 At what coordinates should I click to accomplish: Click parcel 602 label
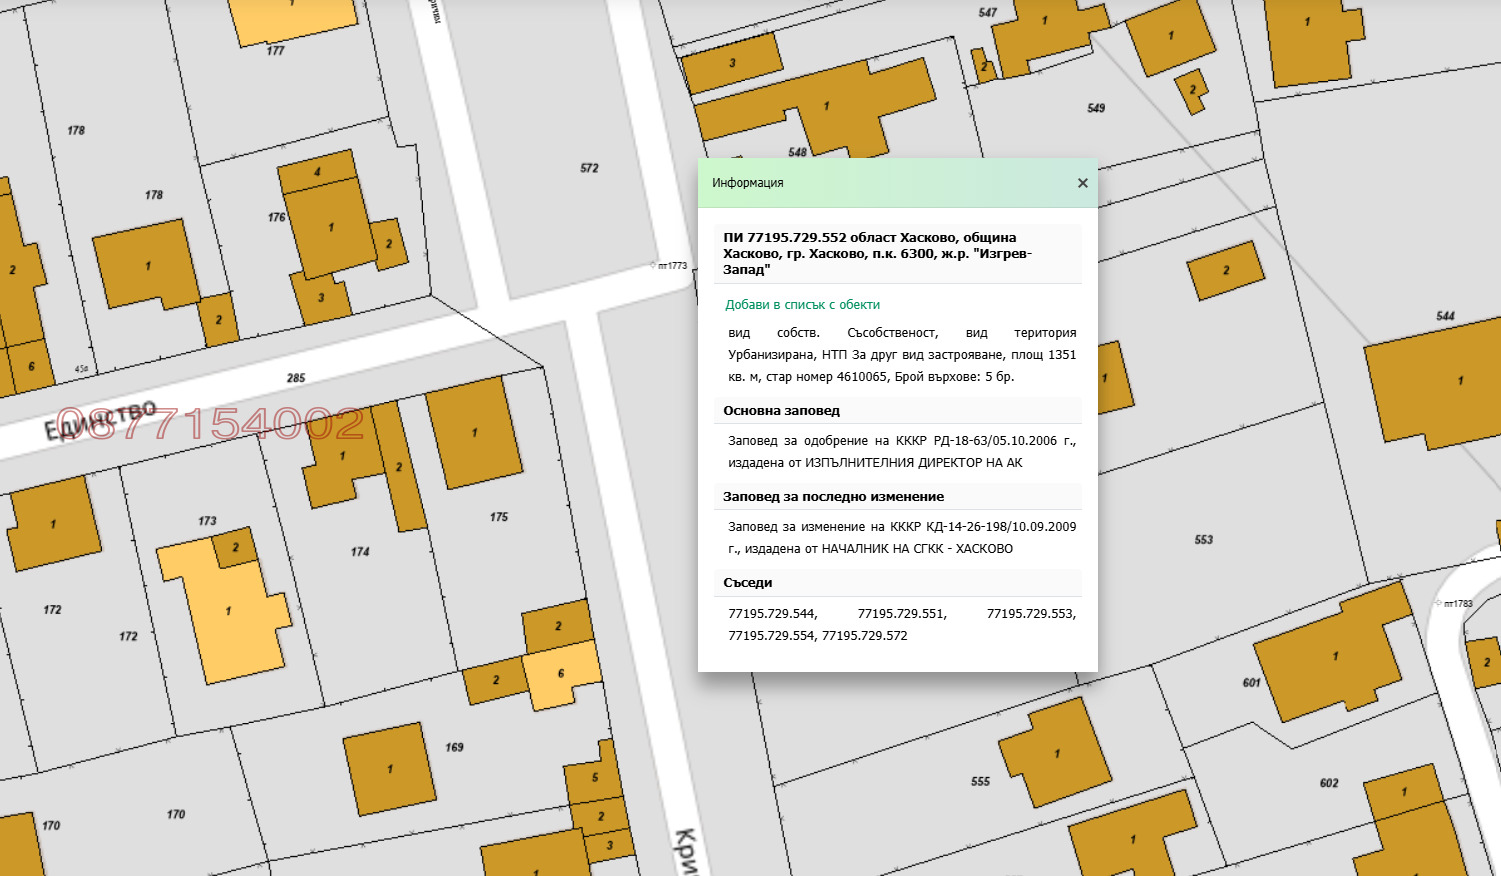[1328, 783]
